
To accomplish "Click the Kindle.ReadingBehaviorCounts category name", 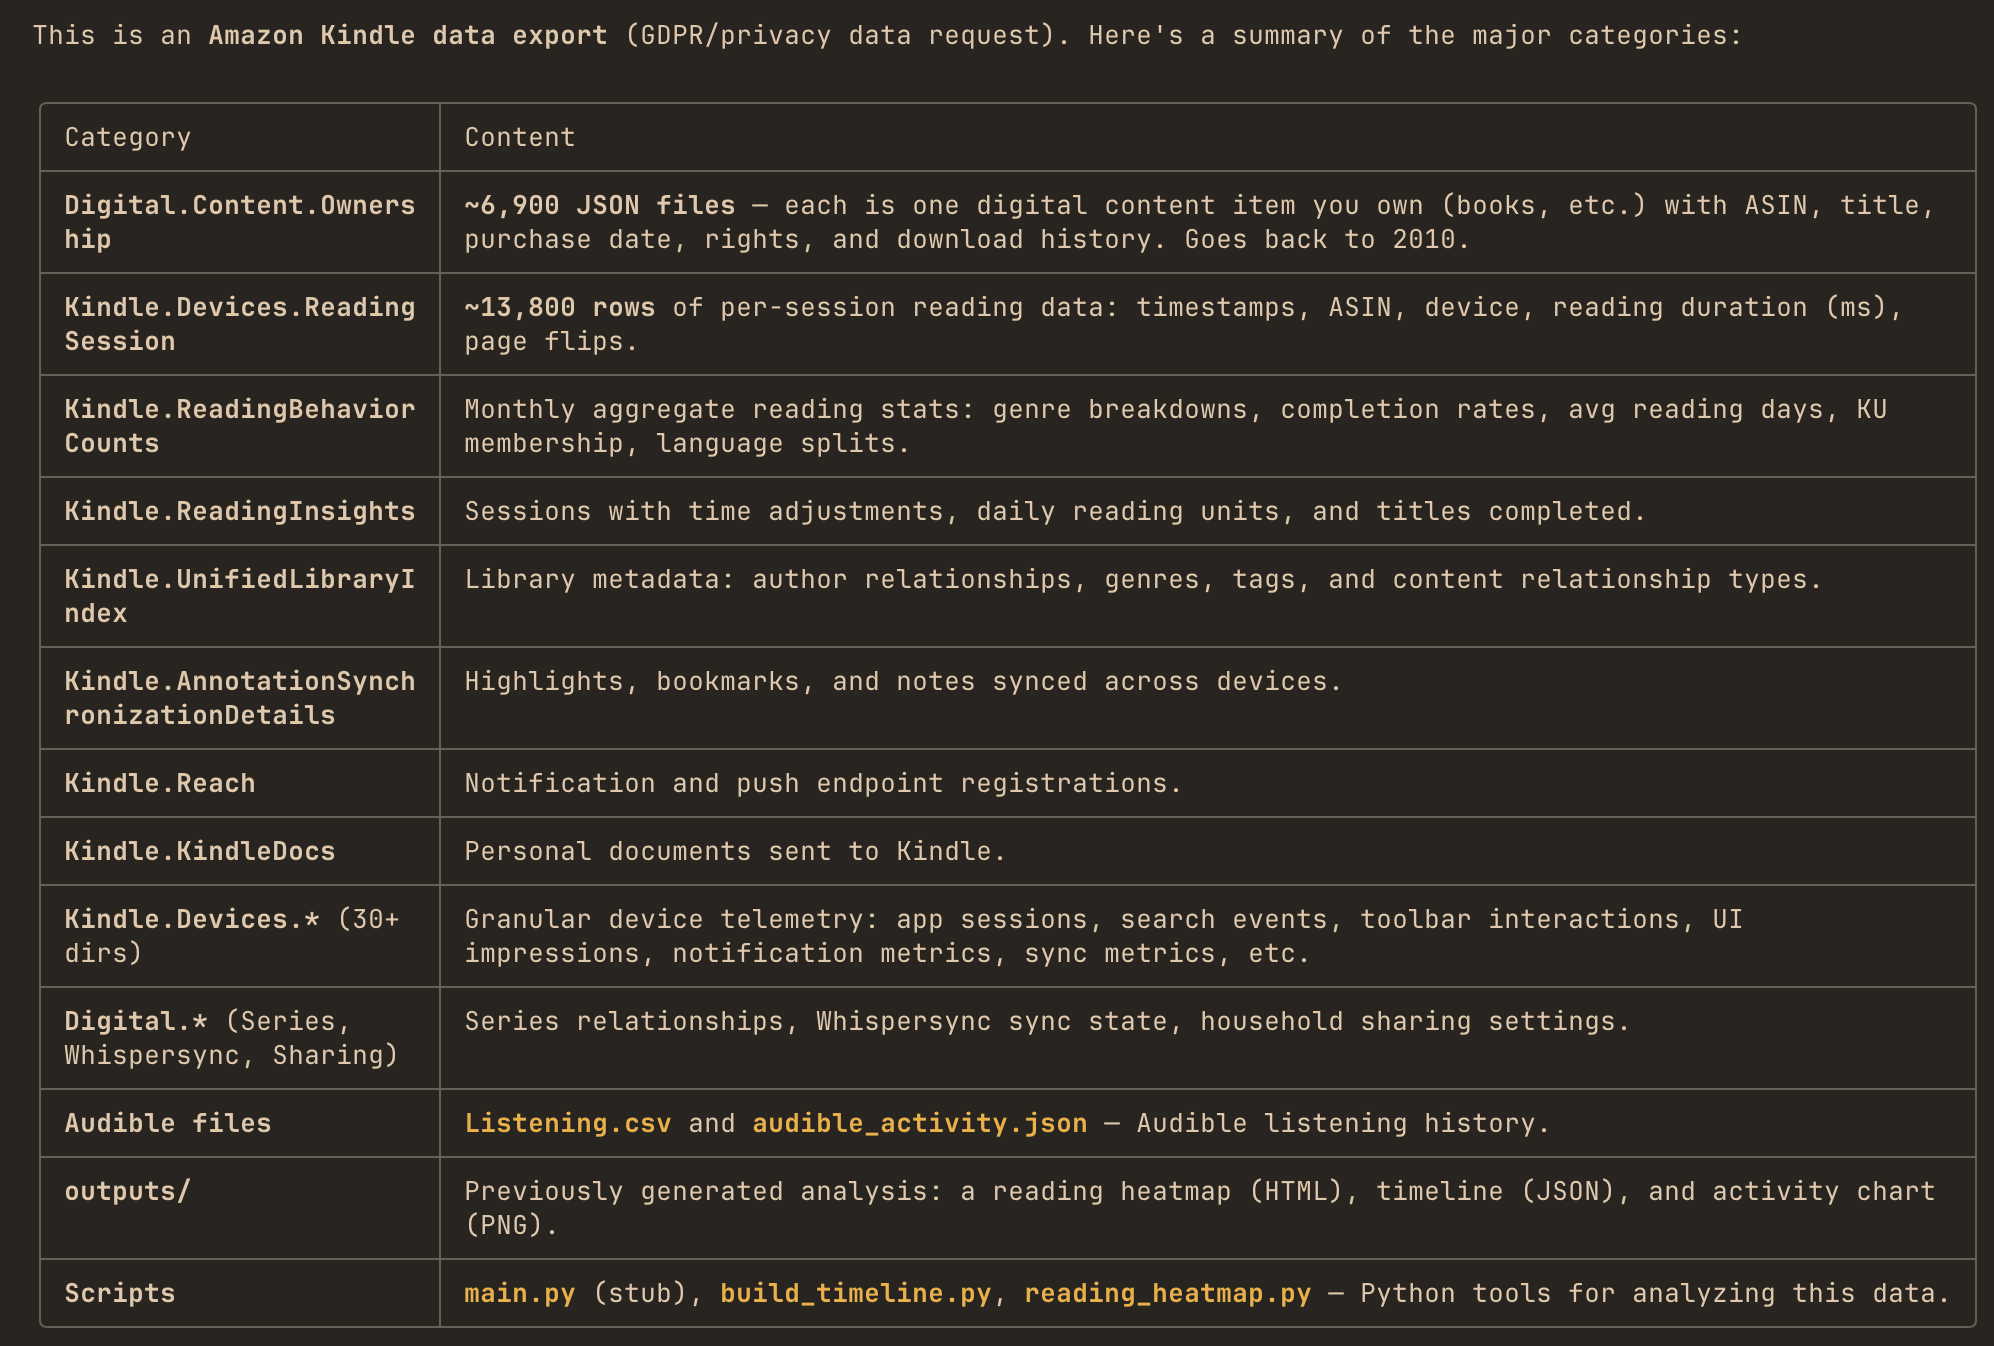I will click(239, 425).
